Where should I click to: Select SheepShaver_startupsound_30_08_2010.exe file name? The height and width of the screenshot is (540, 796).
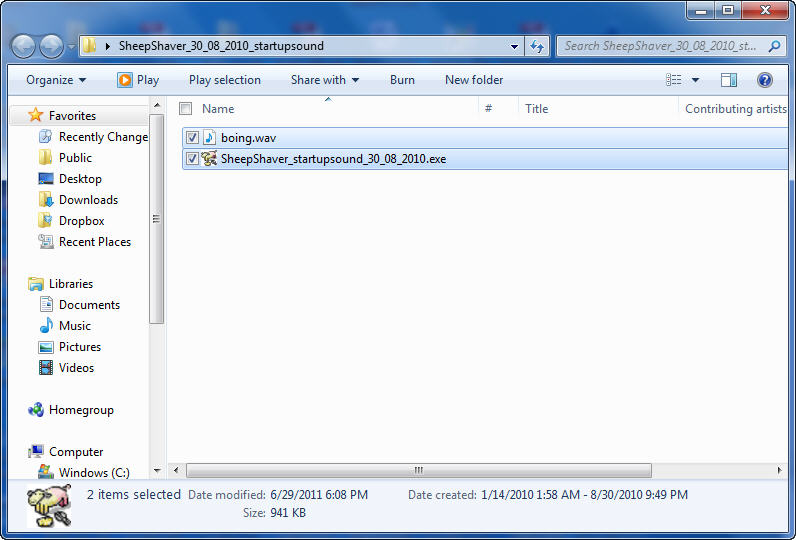point(334,159)
